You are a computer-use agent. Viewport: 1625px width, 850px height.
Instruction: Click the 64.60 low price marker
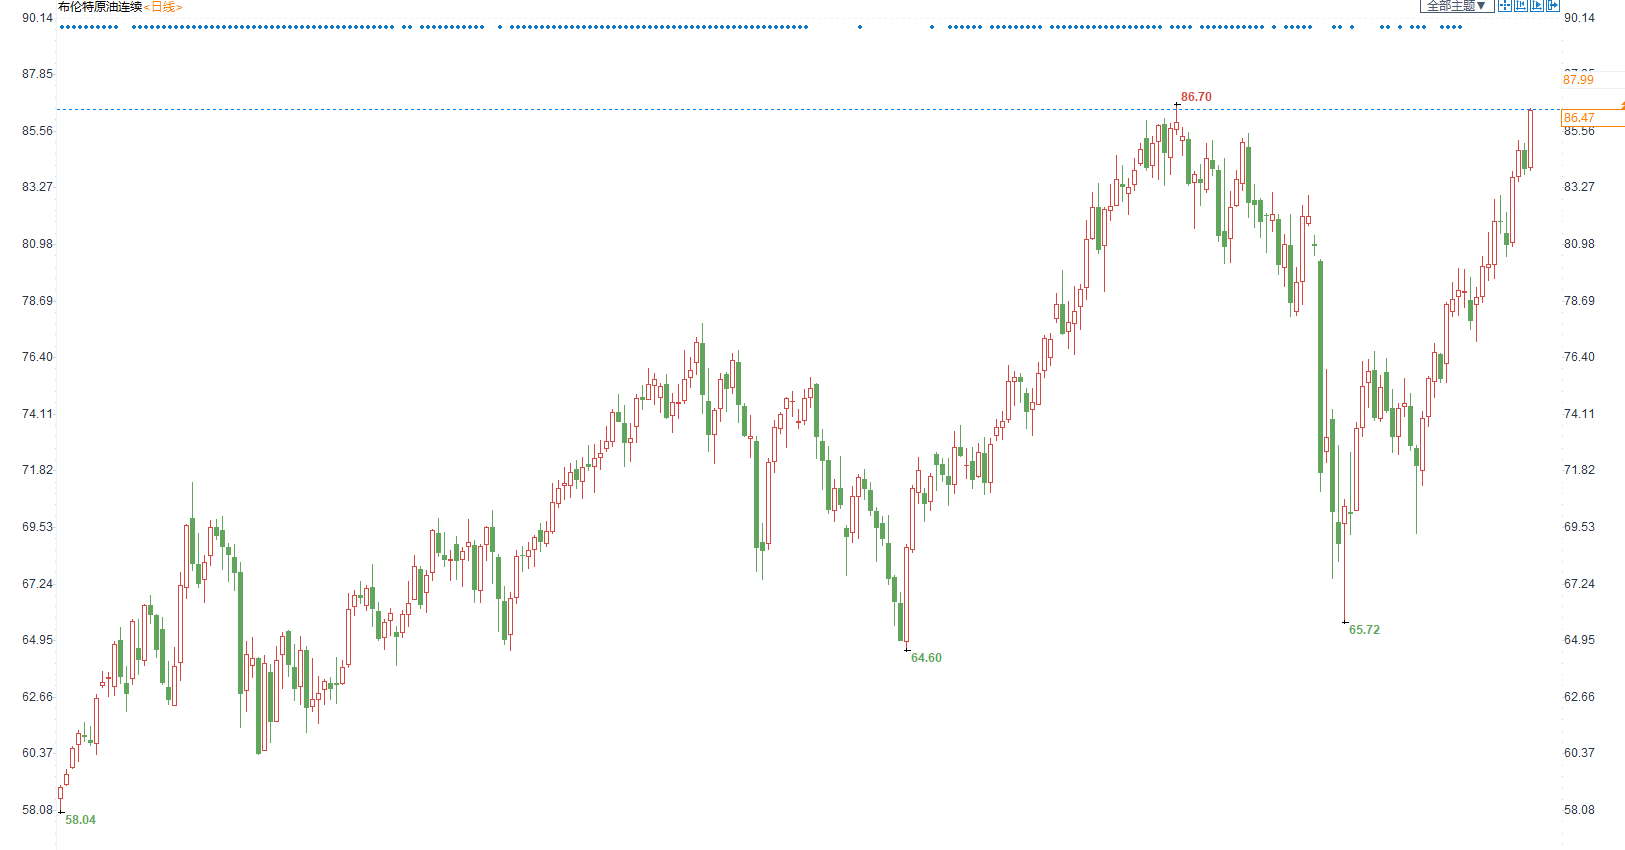(x=926, y=658)
